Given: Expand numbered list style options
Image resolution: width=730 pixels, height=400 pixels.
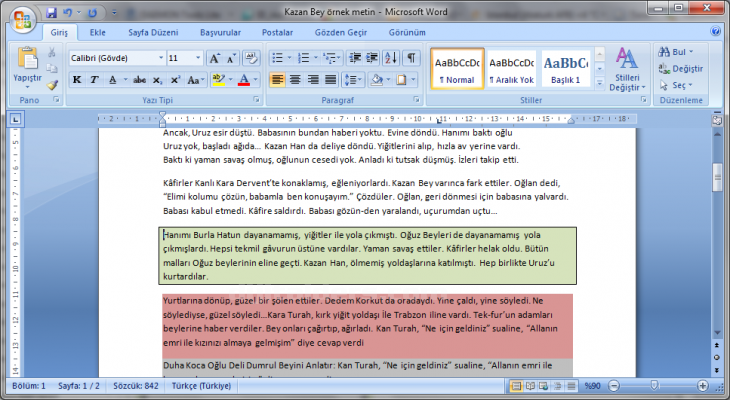Looking at the screenshot, I should click(x=316, y=58).
